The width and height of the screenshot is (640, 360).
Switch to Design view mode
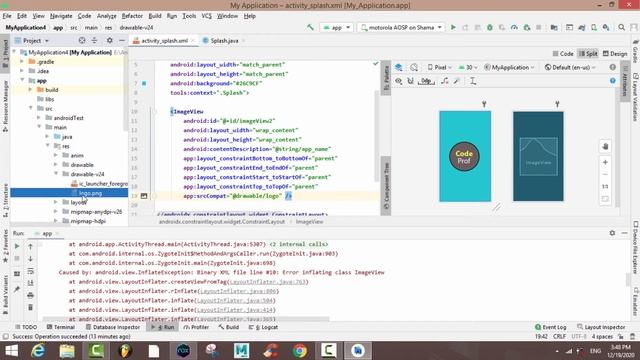tap(615, 53)
